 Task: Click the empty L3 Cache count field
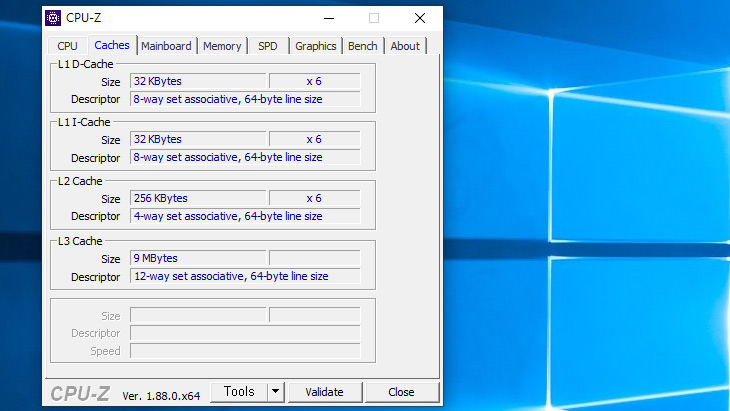[315, 258]
